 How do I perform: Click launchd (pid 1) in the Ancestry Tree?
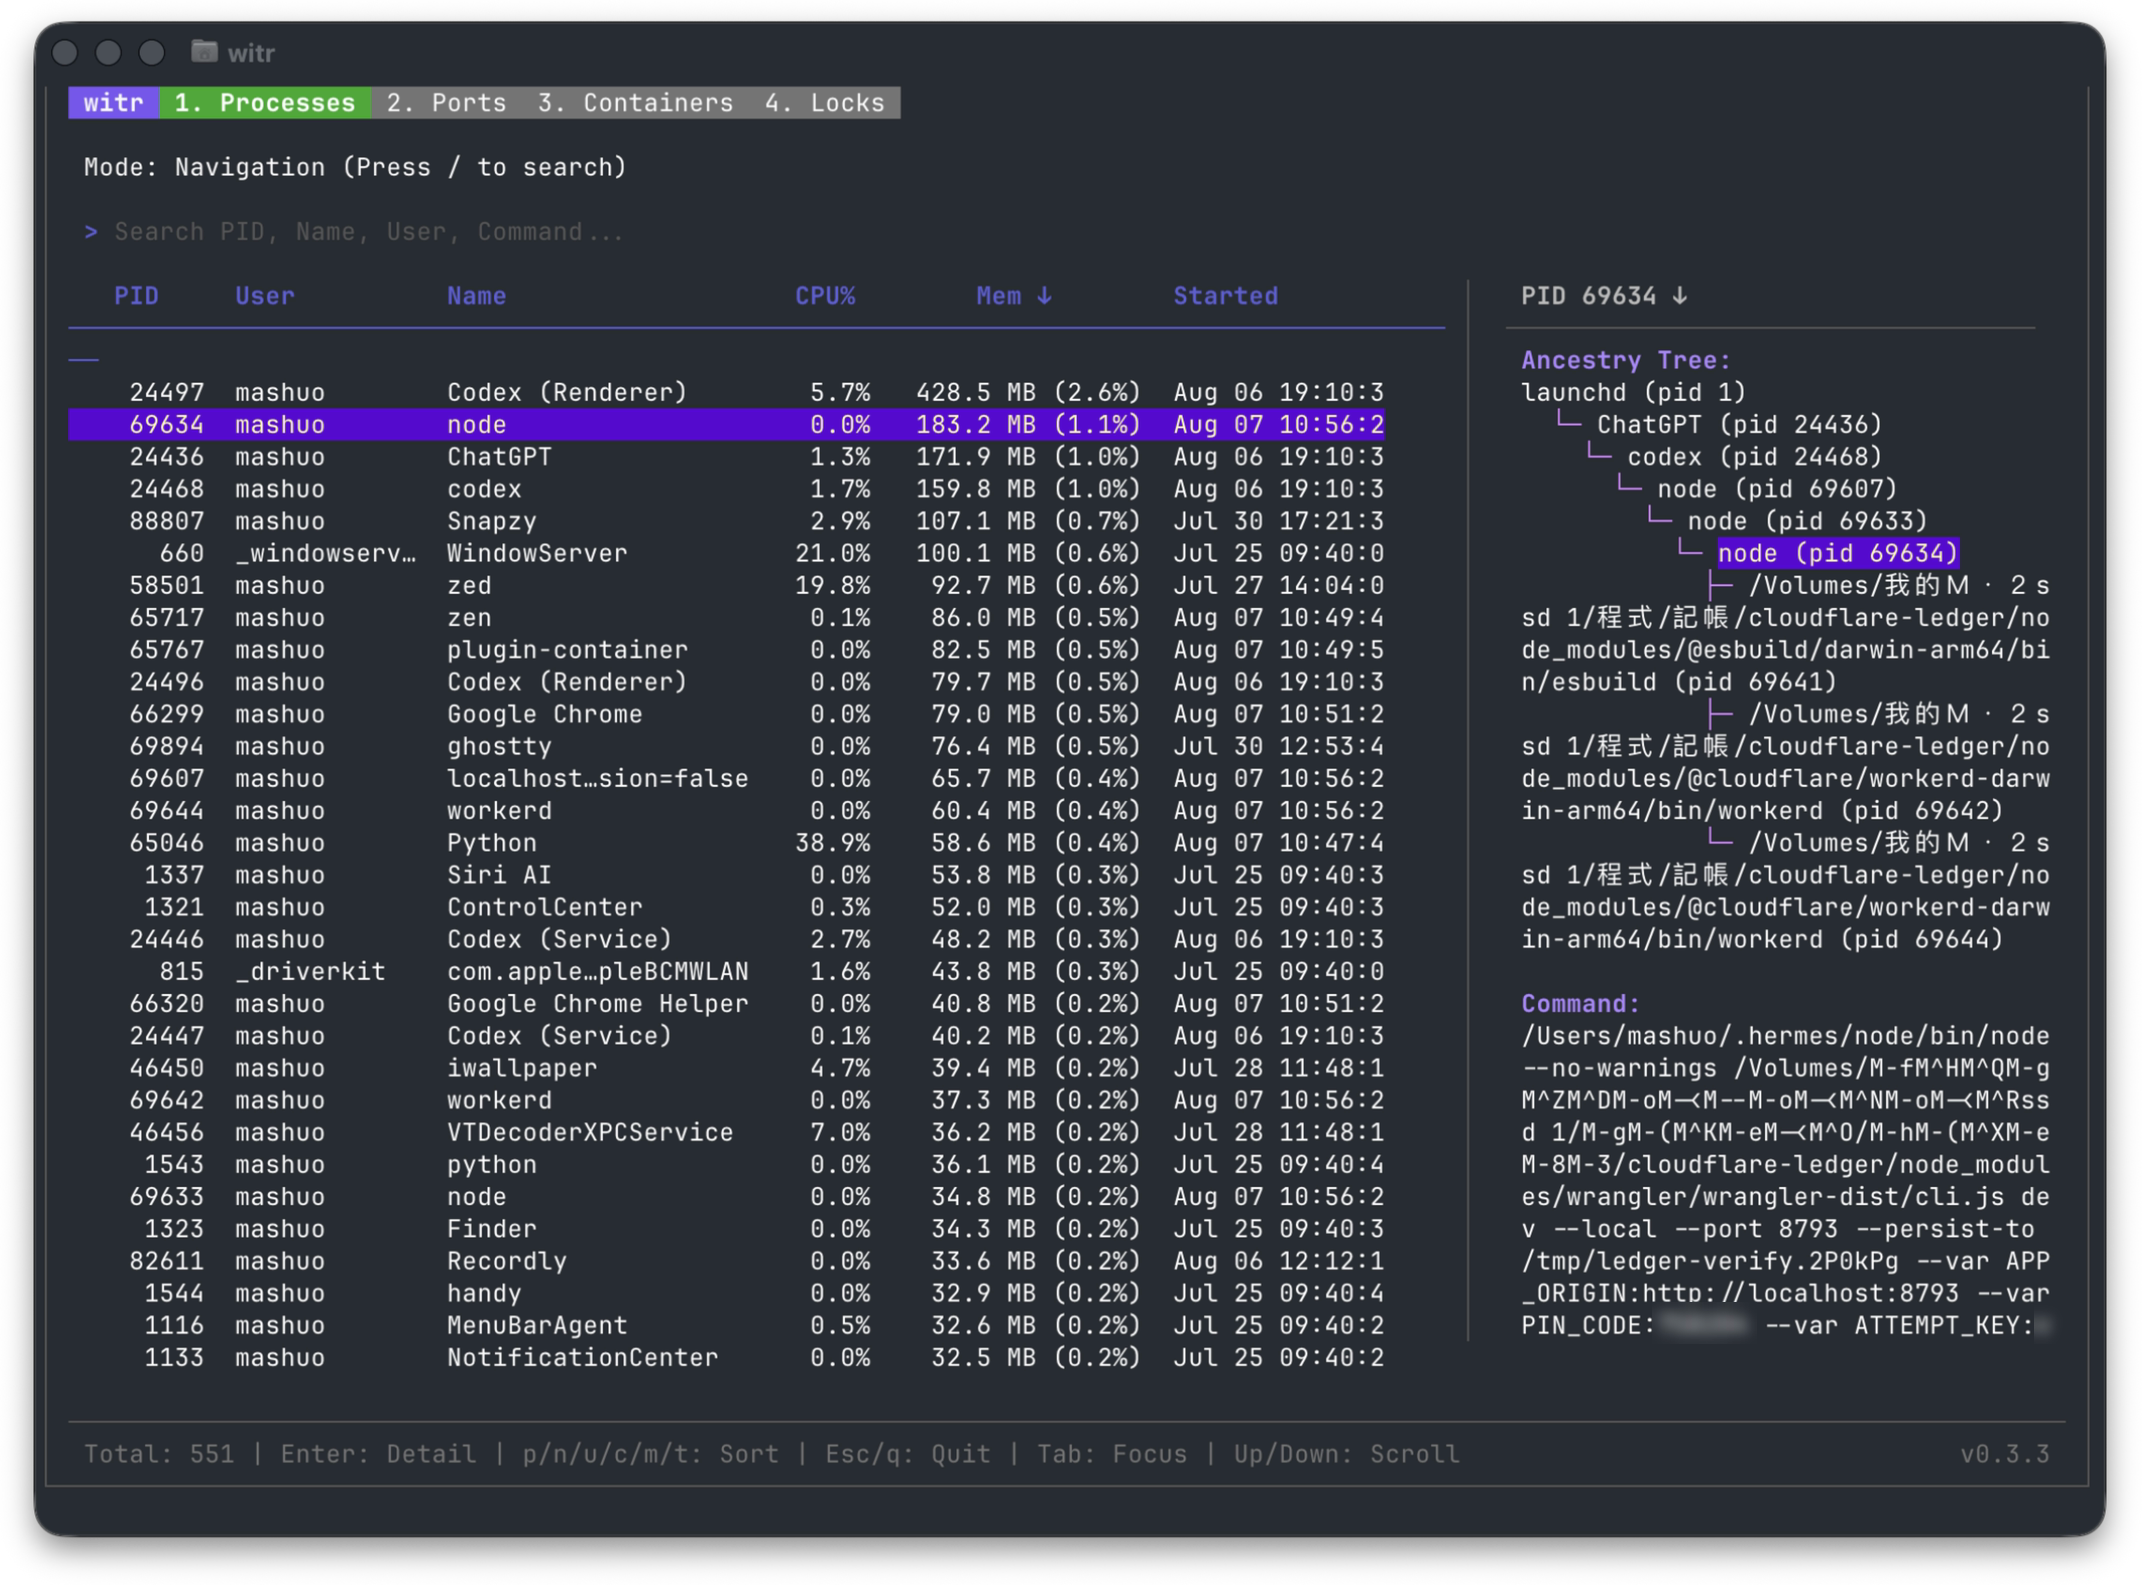point(1633,392)
